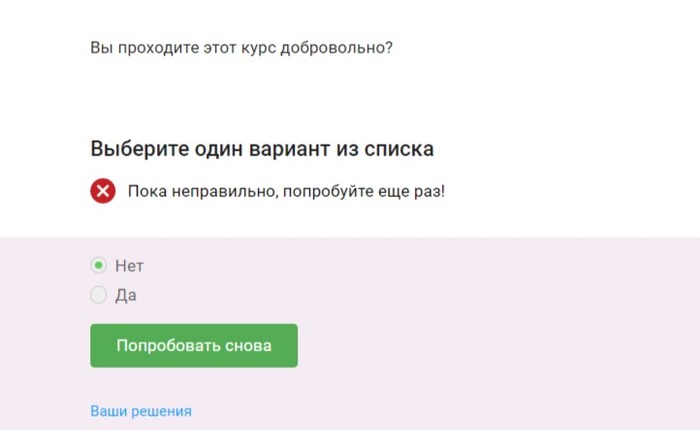Click the word 'снова' on the green button
The width and height of the screenshot is (700, 430).
(248, 346)
